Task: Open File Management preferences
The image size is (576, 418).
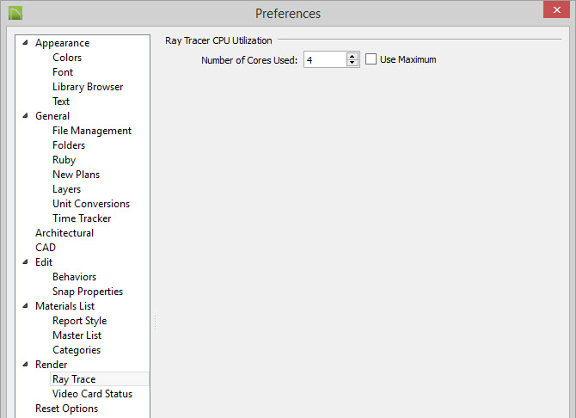Action: coord(92,131)
